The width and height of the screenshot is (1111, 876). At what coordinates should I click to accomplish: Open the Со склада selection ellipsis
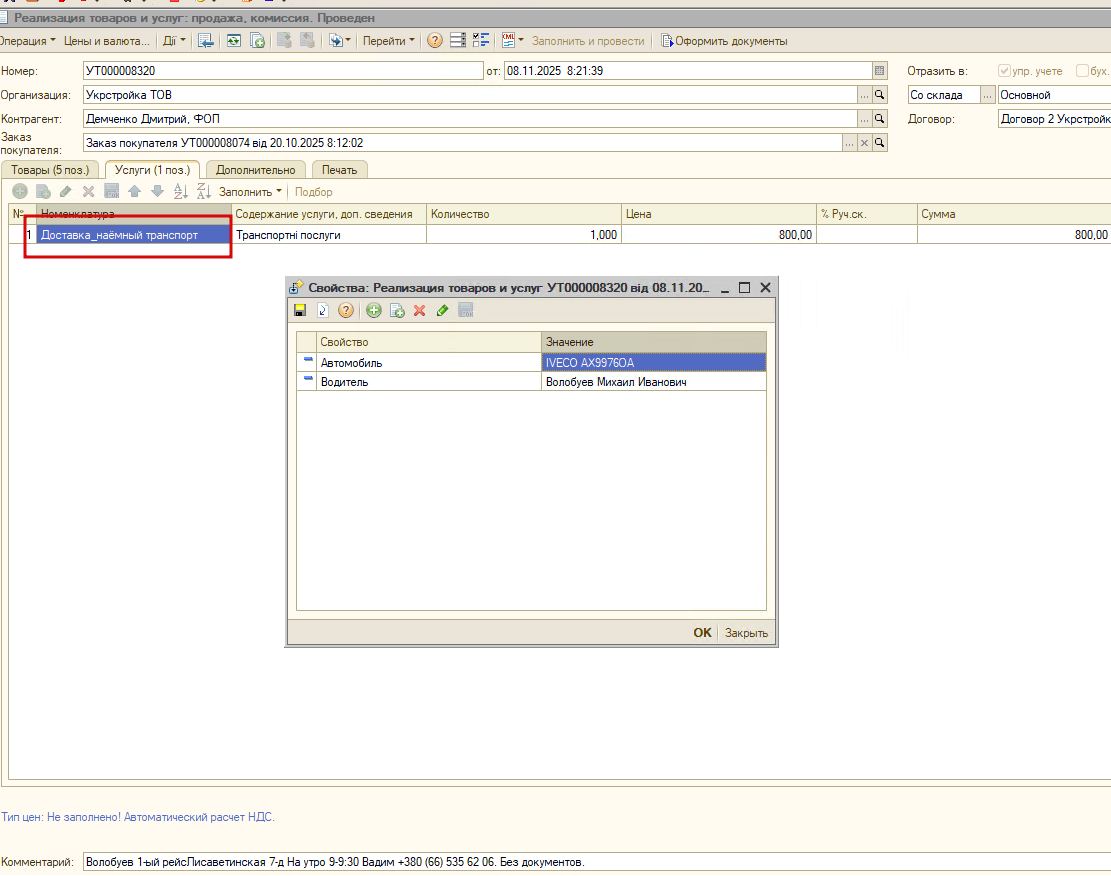987,94
